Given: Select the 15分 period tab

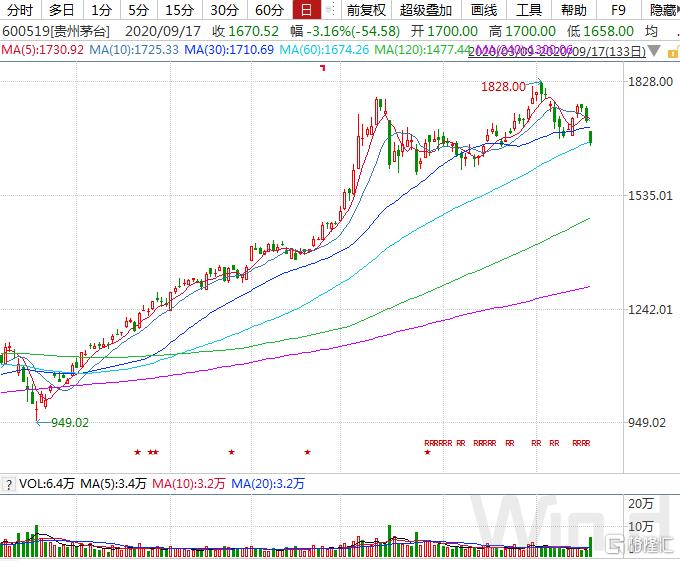Looking at the screenshot, I should 179,10.
